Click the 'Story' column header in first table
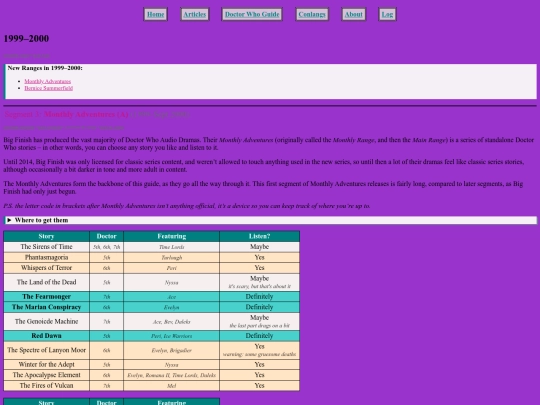 (46, 236)
